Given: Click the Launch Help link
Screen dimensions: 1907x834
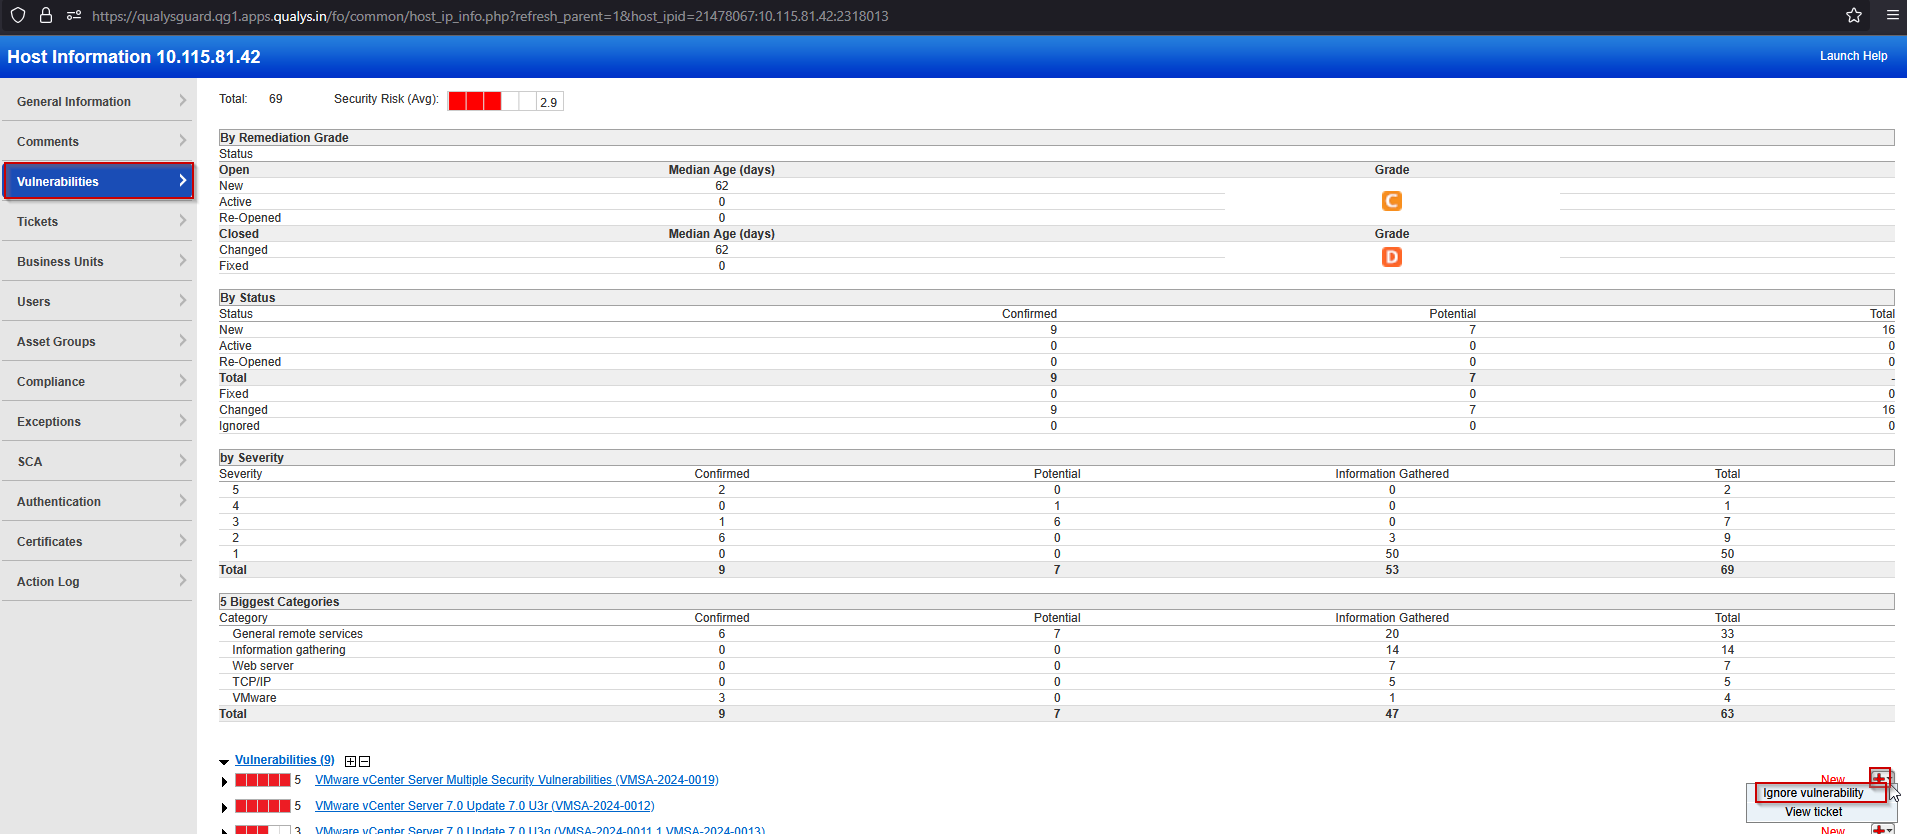Looking at the screenshot, I should coord(1853,56).
